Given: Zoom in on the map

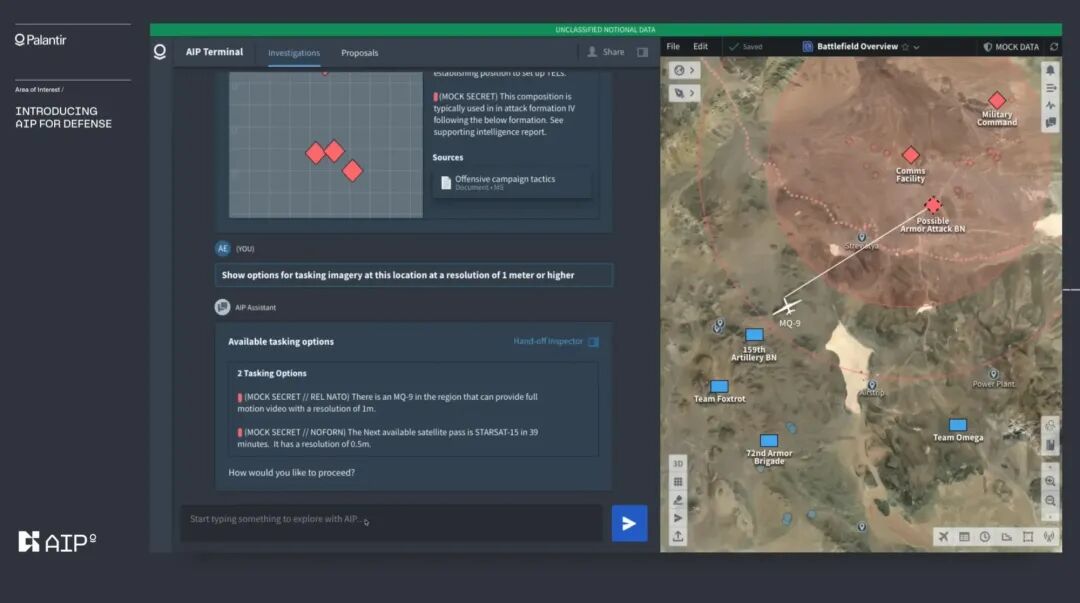Looking at the screenshot, I should tap(1050, 481).
